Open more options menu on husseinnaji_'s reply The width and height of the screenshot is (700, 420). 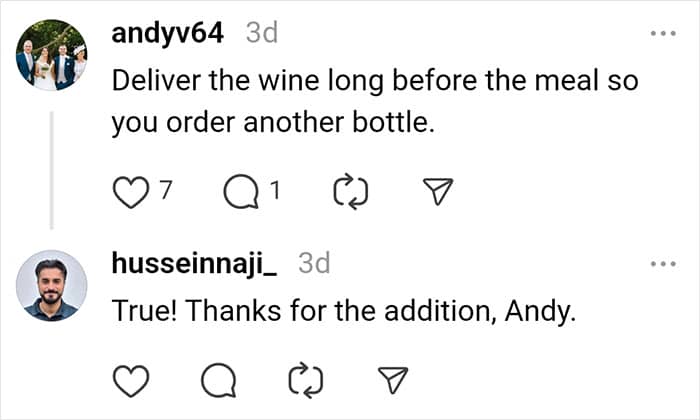click(662, 264)
